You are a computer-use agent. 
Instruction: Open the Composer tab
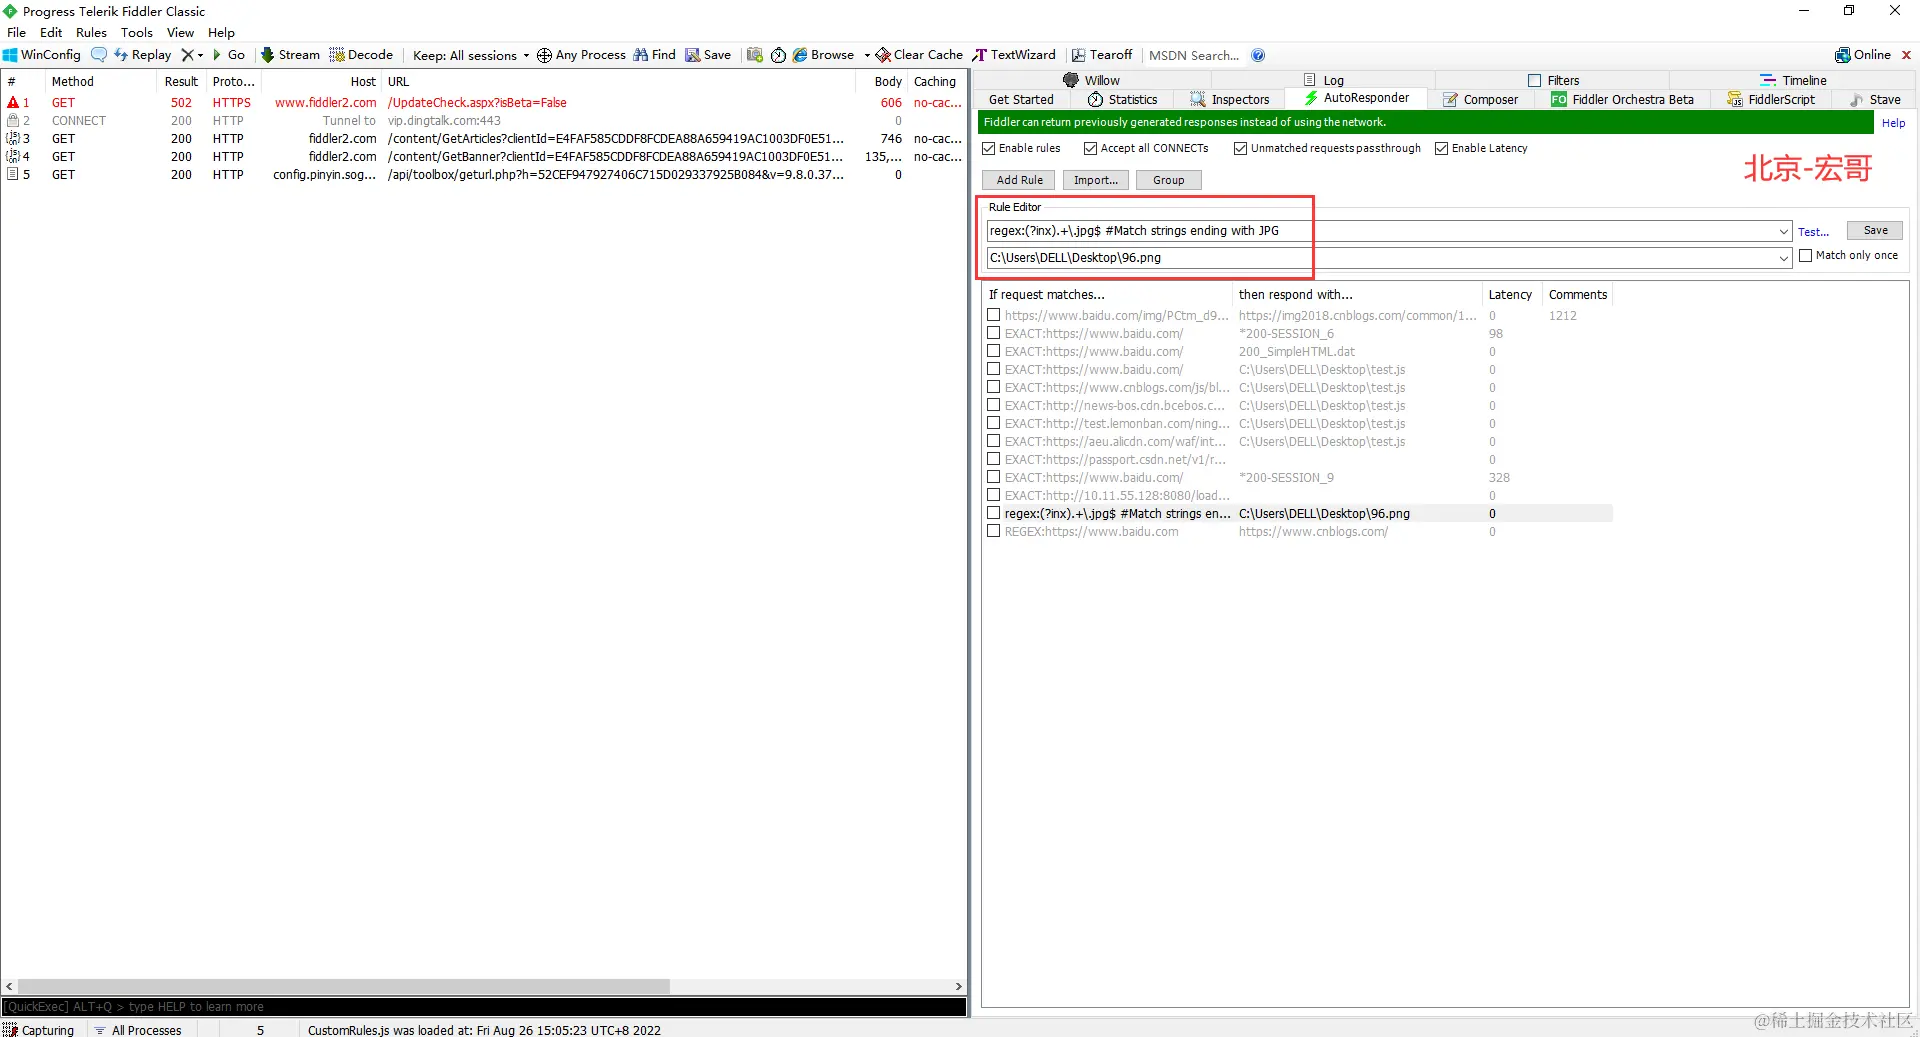tap(1480, 99)
